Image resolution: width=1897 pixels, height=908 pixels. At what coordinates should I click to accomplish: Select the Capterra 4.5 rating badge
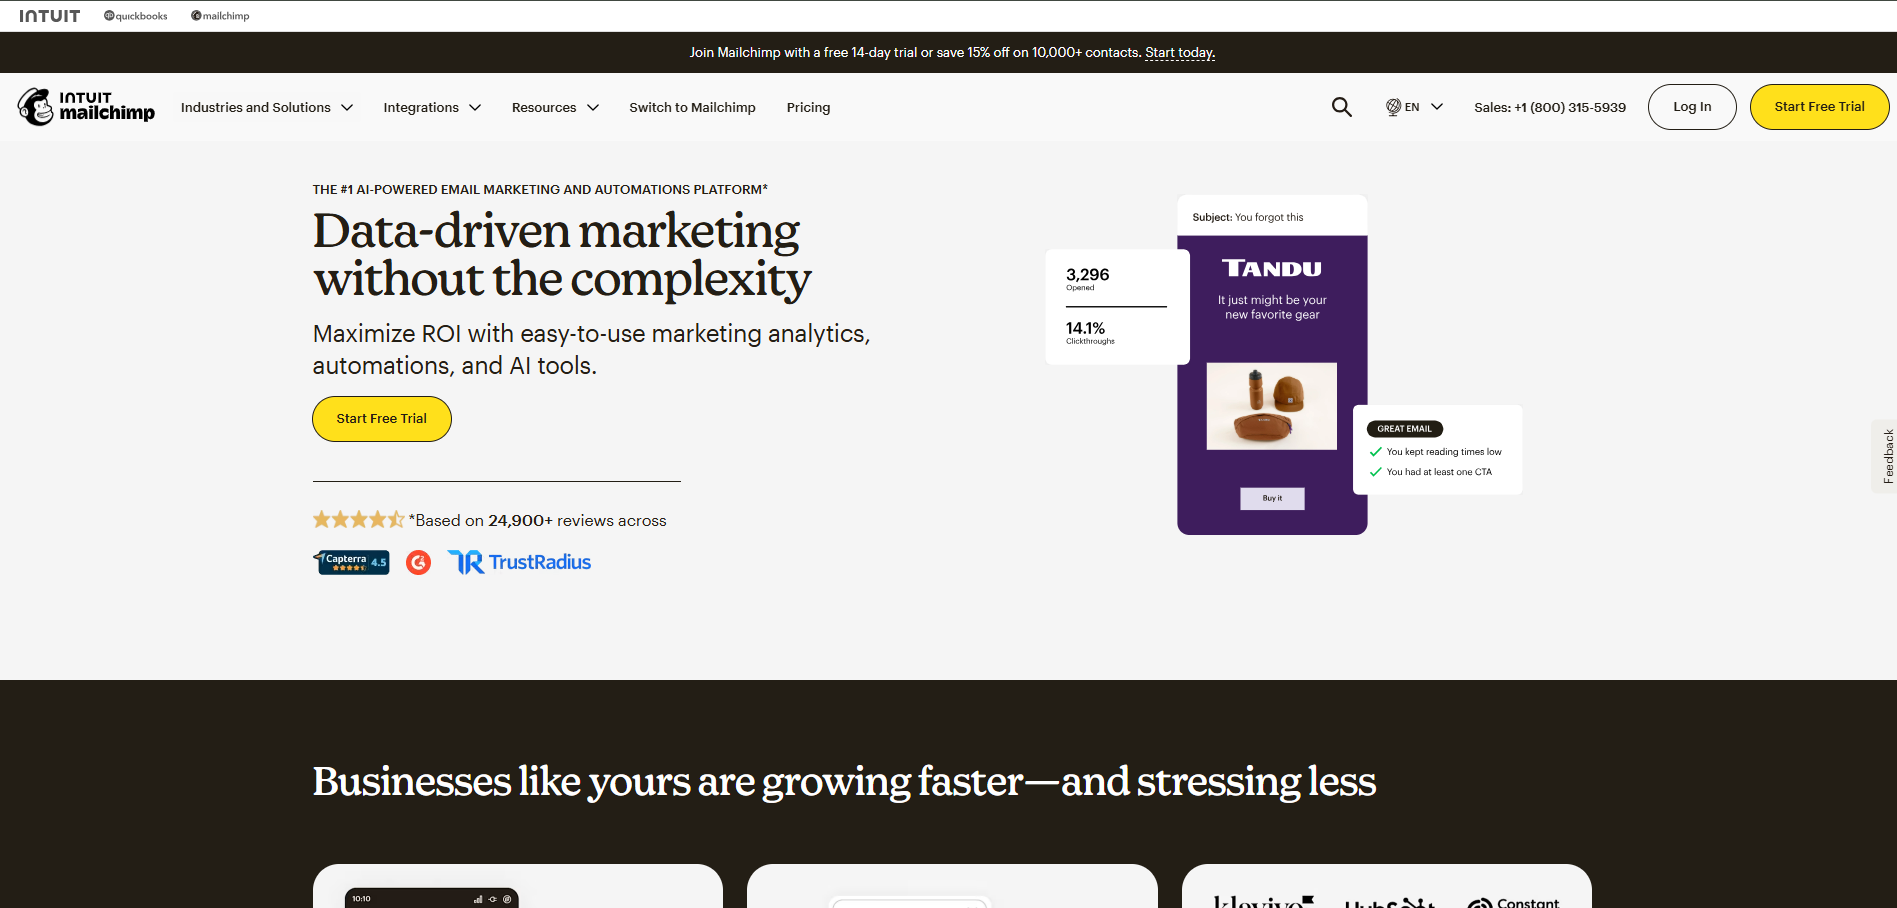(351, 562)
